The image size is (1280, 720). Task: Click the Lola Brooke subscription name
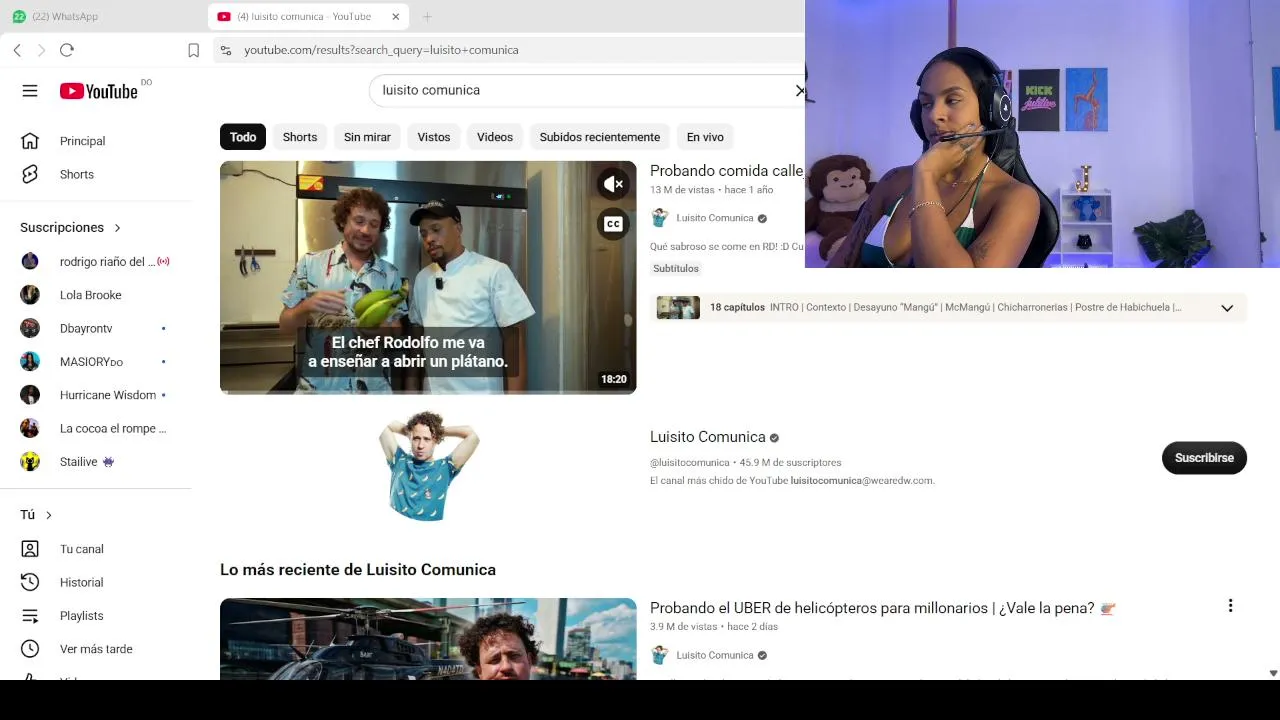point(91,295)
